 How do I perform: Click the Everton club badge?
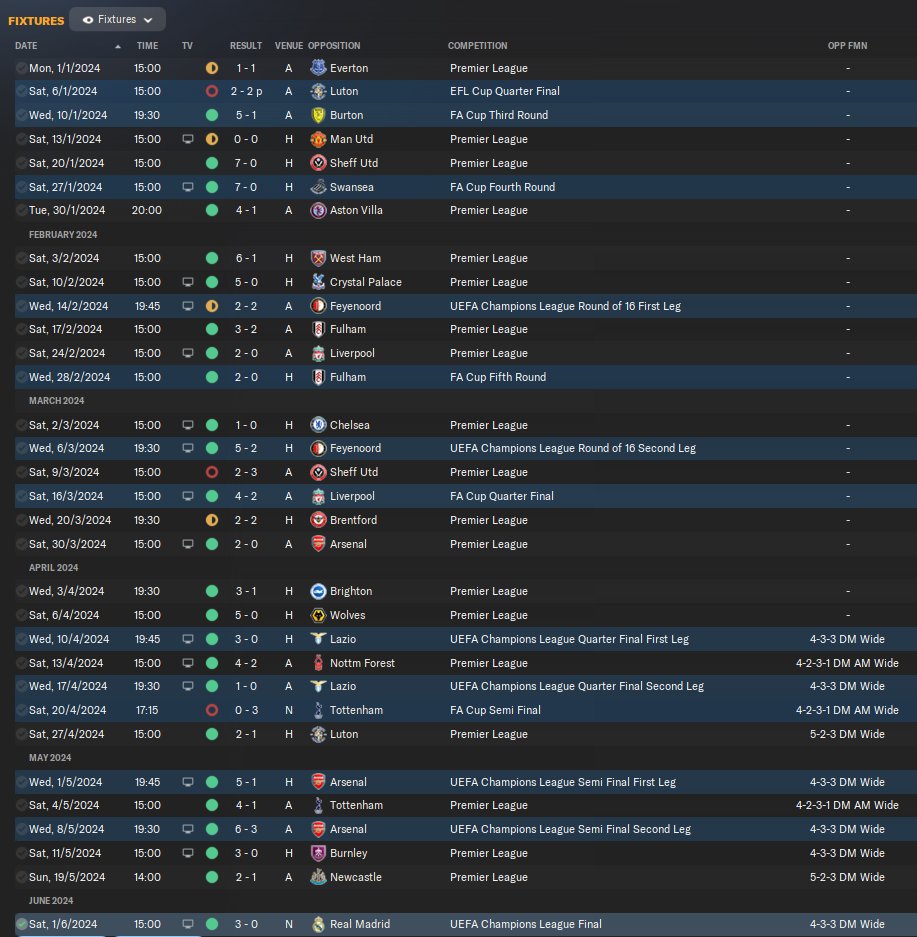(x=318, y=68)
